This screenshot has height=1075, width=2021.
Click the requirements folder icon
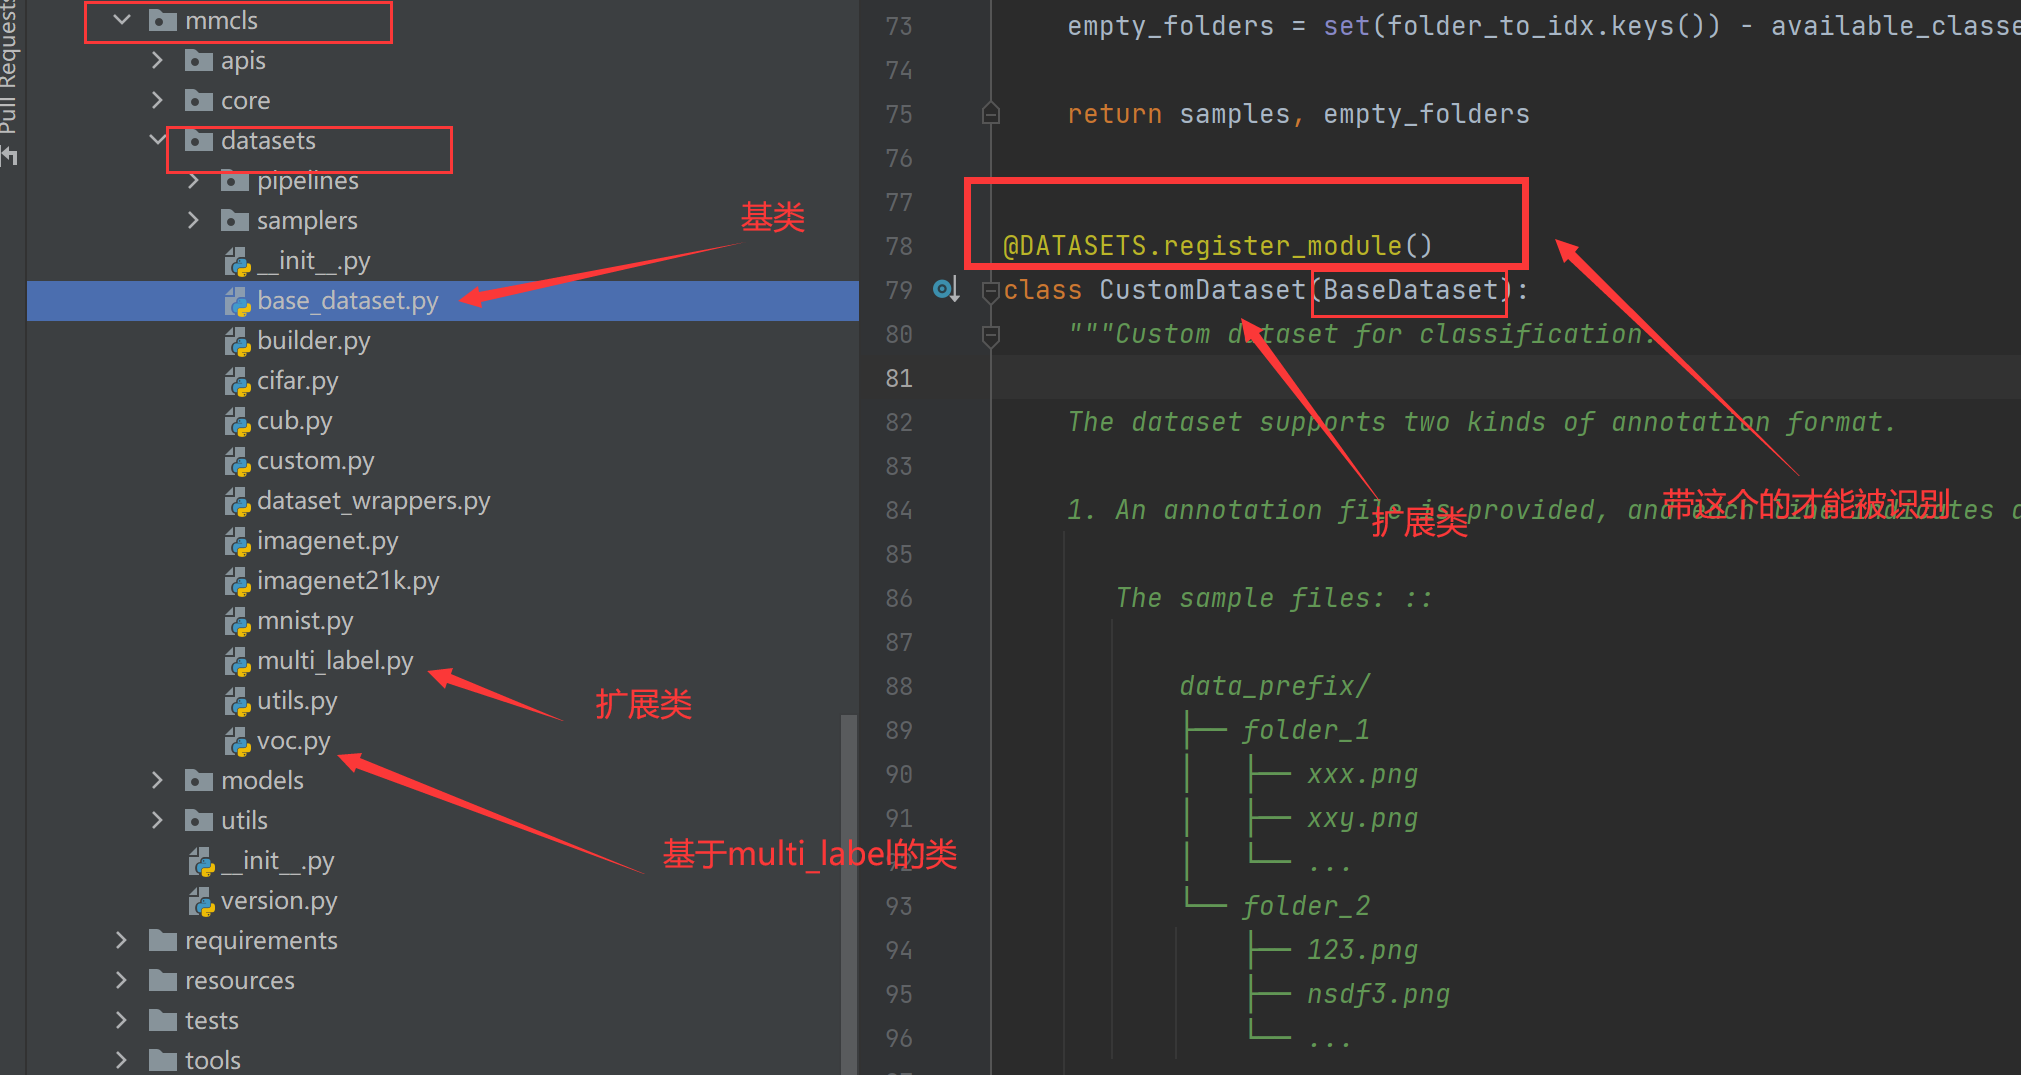163,941
